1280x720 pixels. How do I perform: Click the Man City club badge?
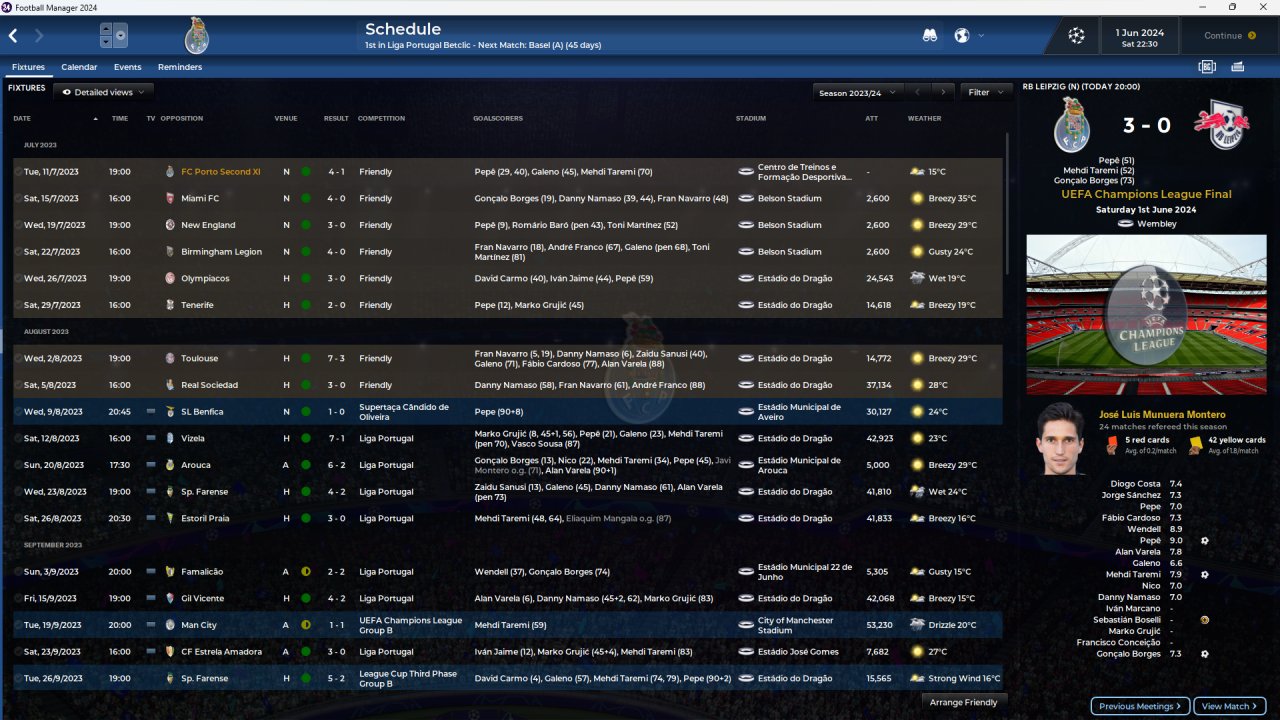point(170,625)
